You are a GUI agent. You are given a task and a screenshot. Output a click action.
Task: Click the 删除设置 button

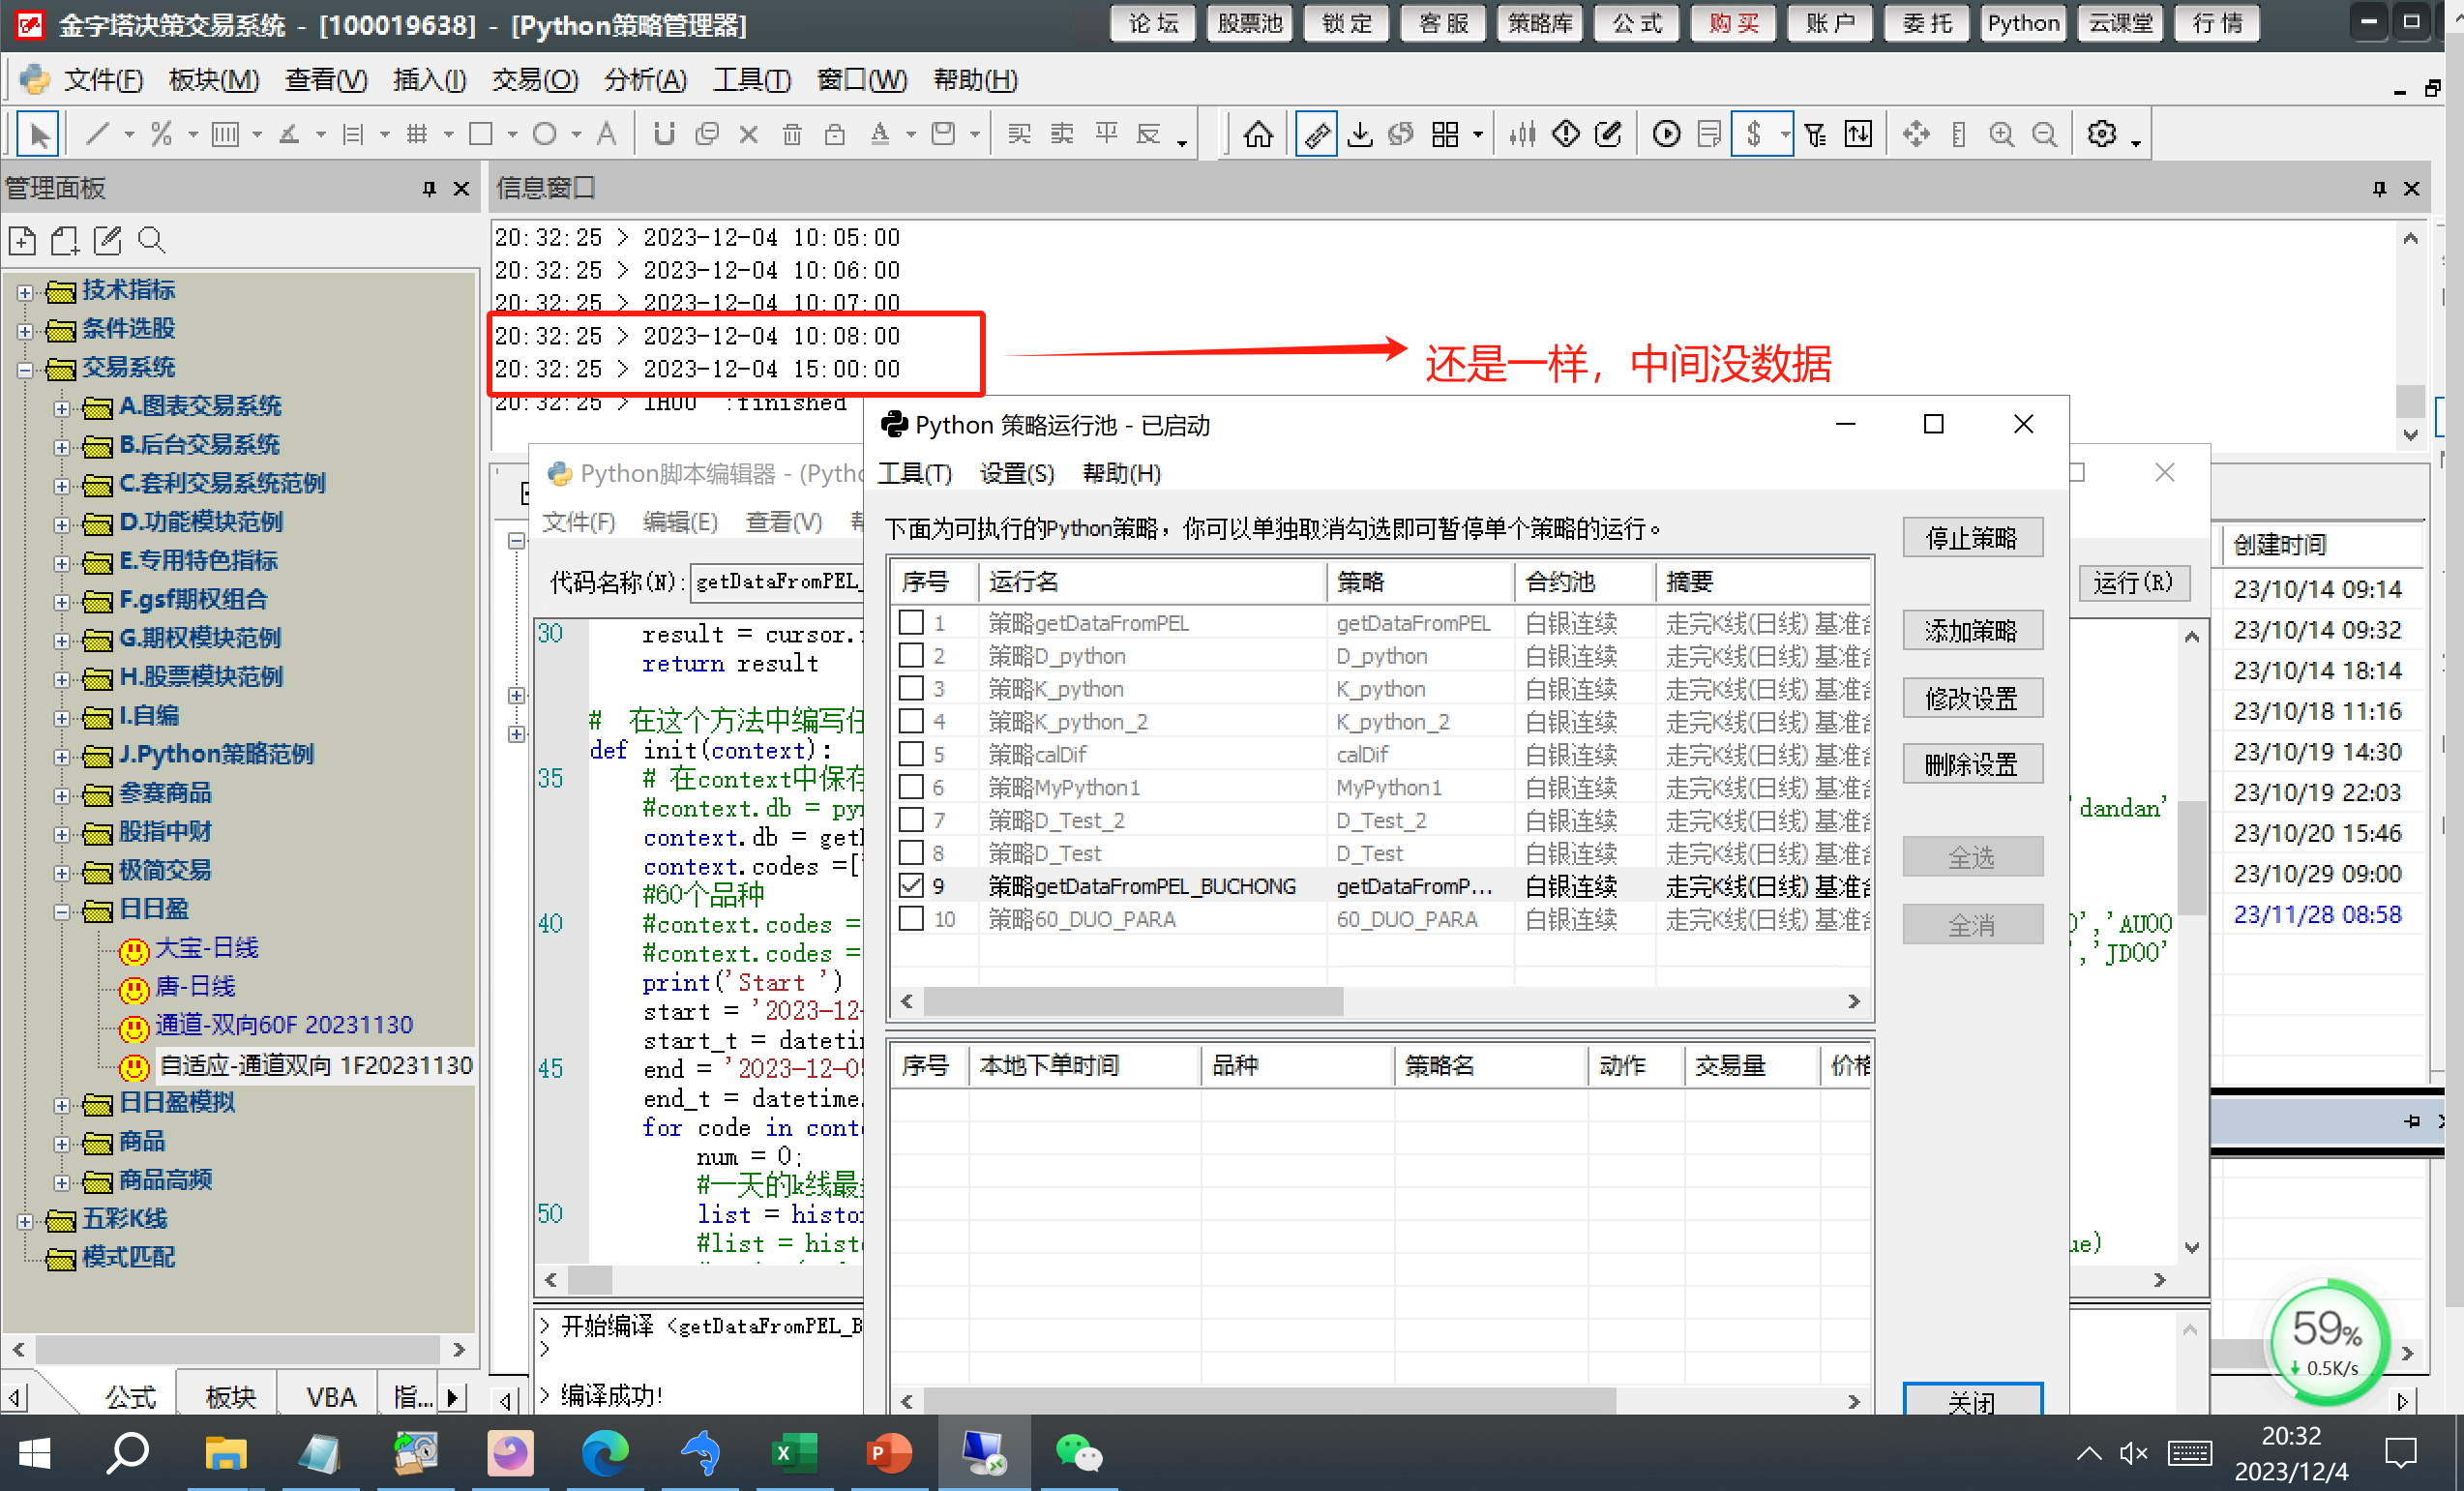point(1972,765)
